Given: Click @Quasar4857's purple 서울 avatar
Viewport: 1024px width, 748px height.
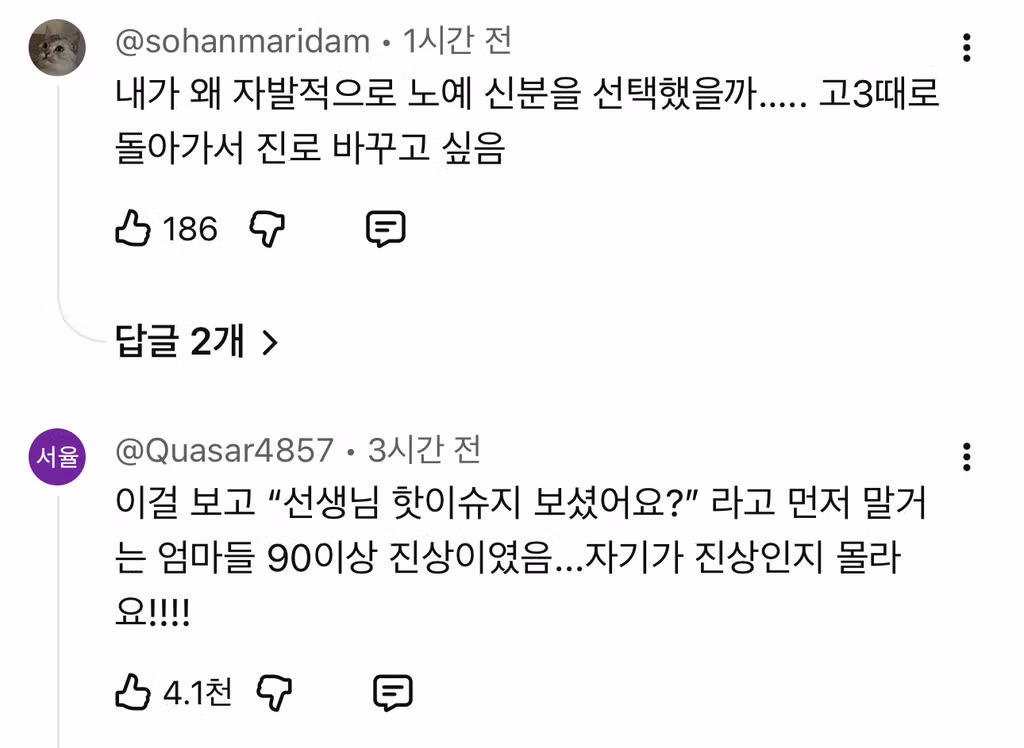Looking at the screenshot, I should (x=57, y=456).
